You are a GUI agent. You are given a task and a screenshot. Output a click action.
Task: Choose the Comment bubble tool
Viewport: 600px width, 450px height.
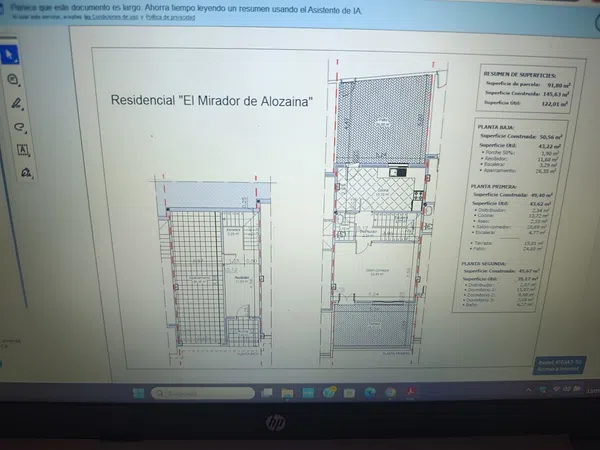tap(13, 79)
